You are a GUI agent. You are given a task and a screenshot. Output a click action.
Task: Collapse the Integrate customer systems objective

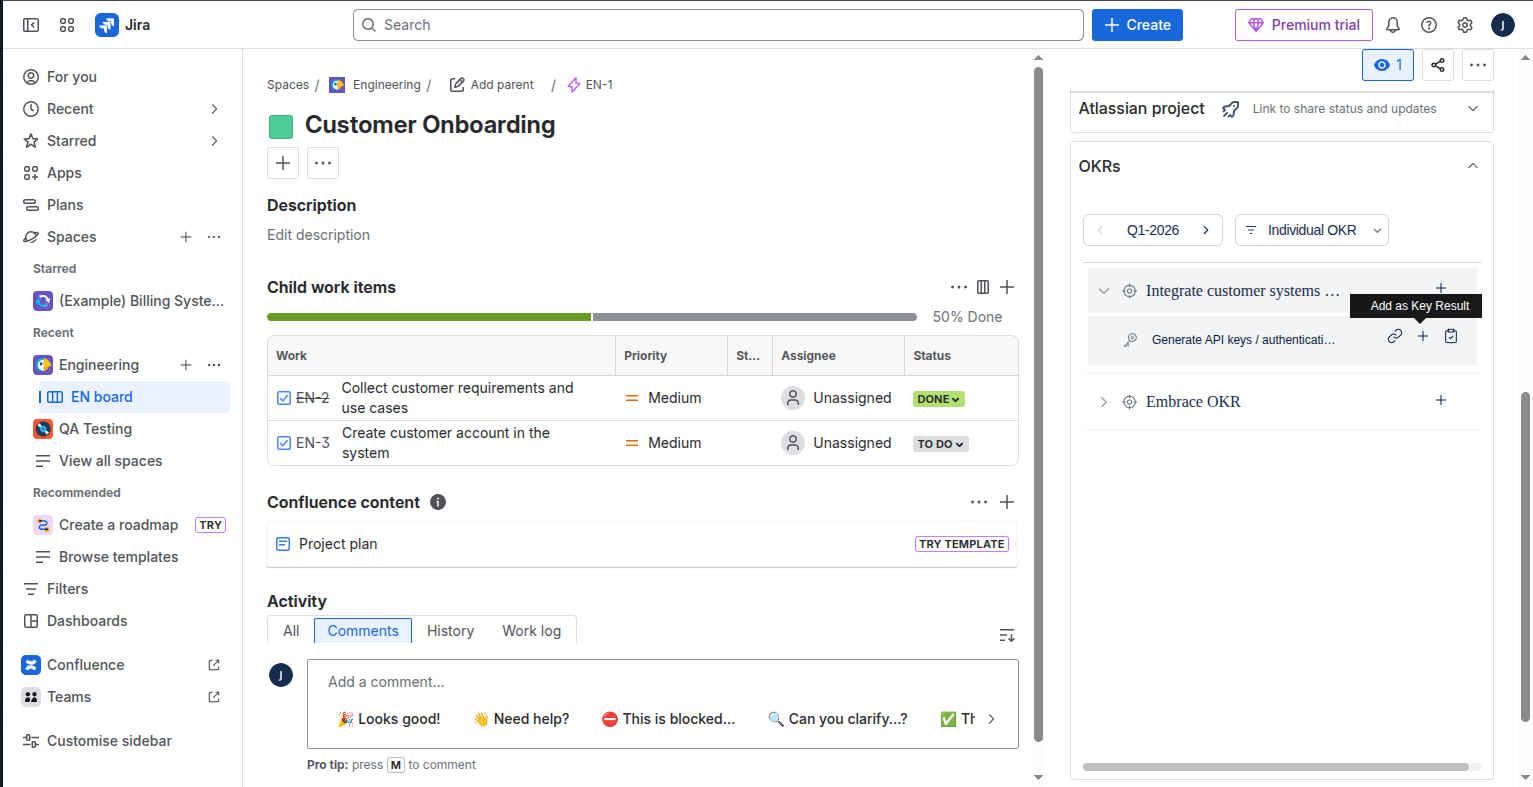(x=1104, y=291)
